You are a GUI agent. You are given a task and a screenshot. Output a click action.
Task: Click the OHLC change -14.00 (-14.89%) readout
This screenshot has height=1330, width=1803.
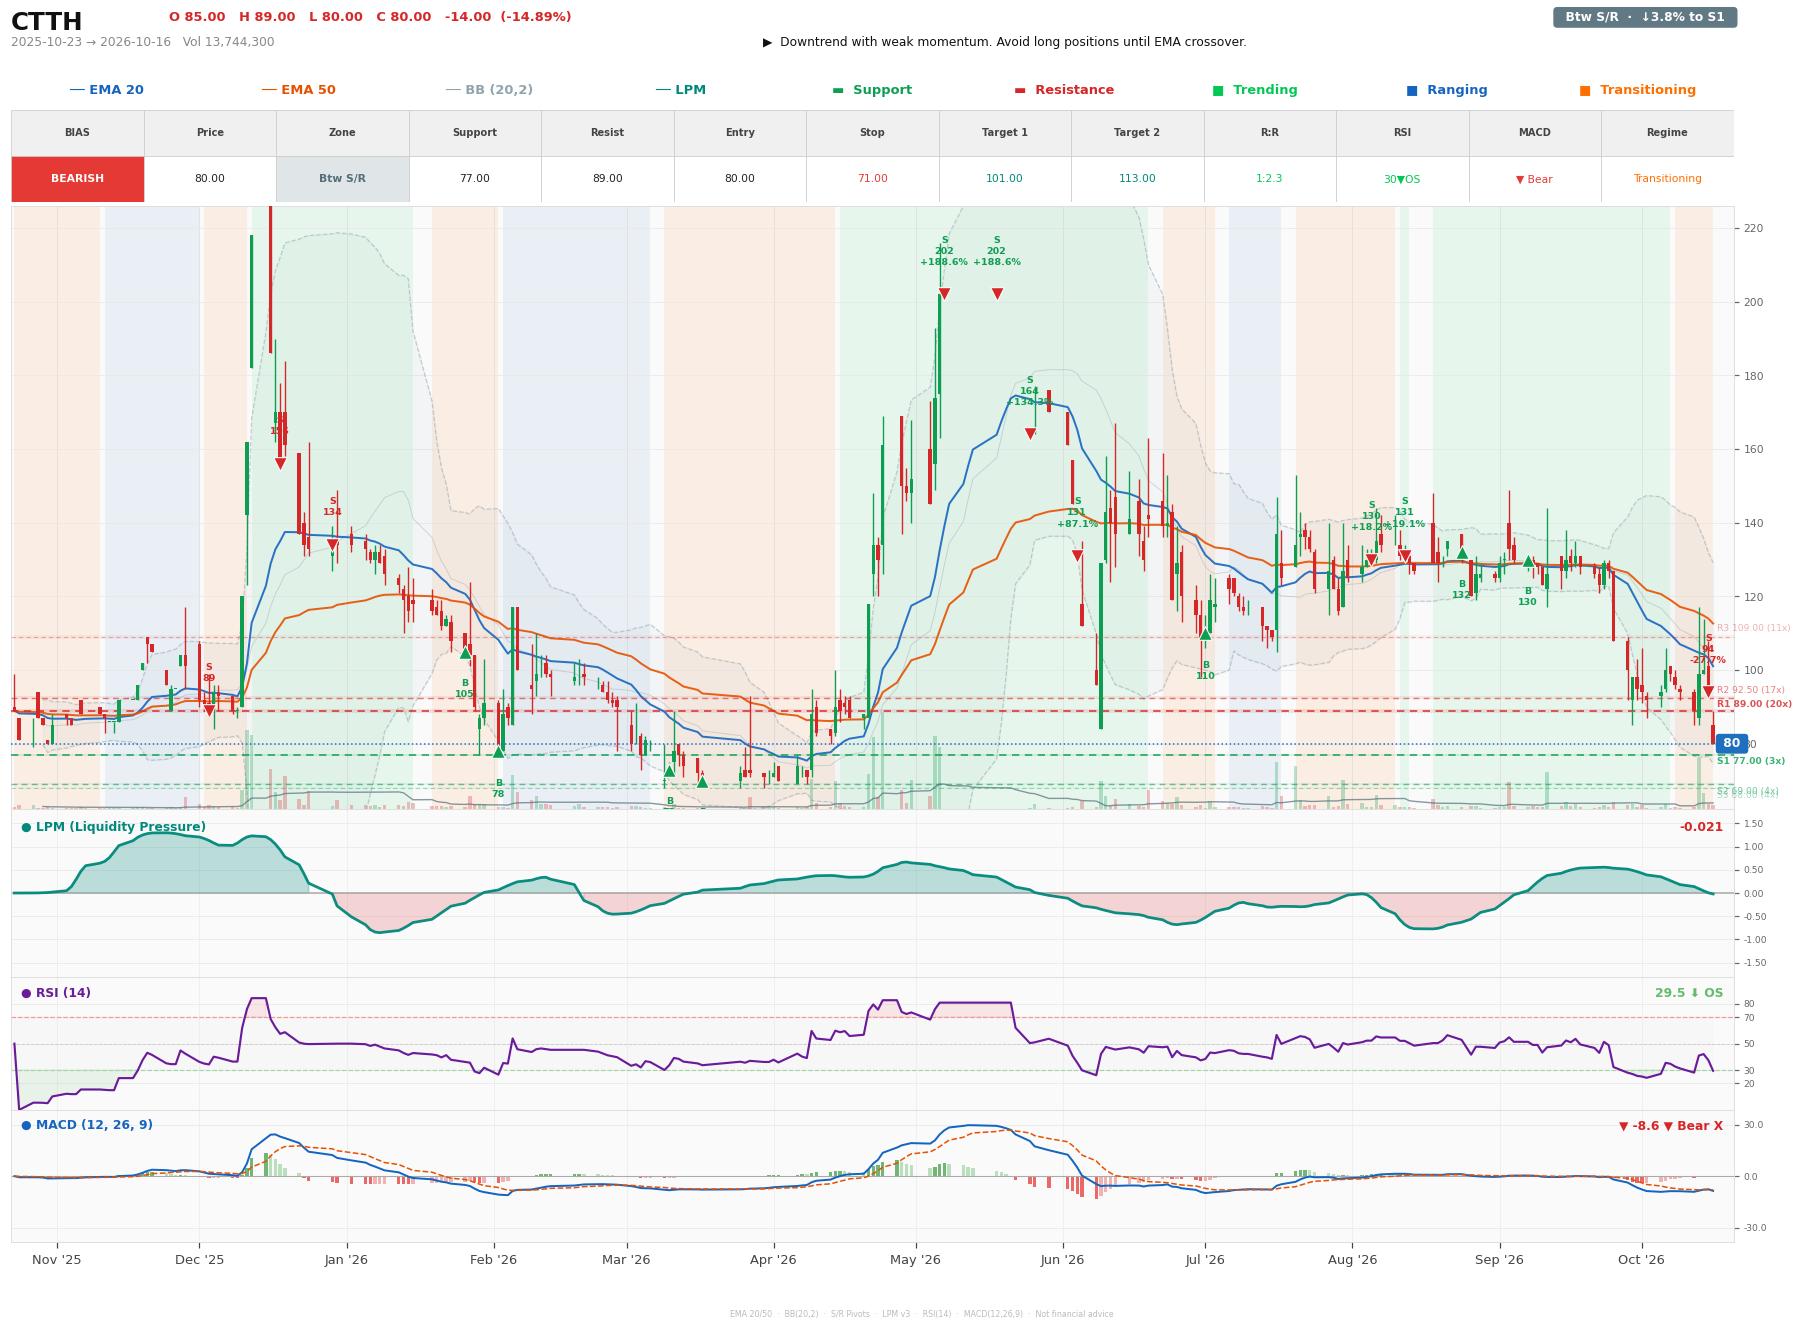pyautogui.click(x=508, y=17)
